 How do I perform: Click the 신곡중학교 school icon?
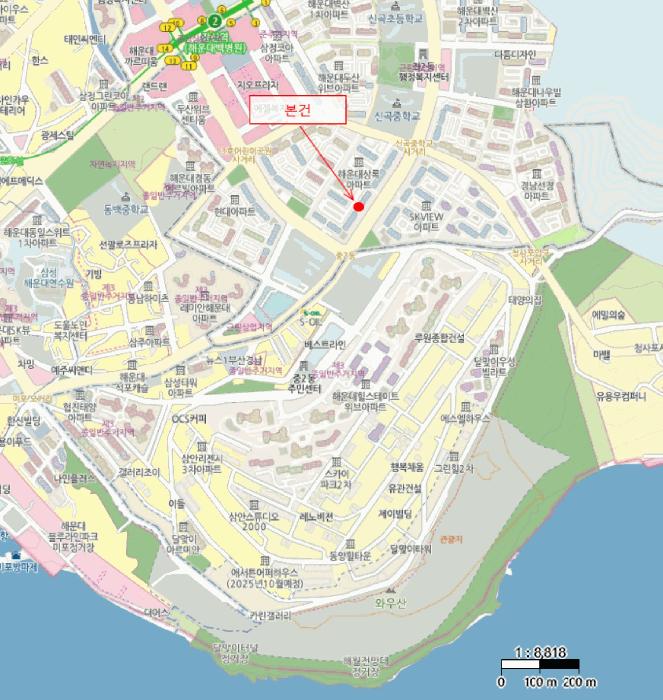point(398,103)
